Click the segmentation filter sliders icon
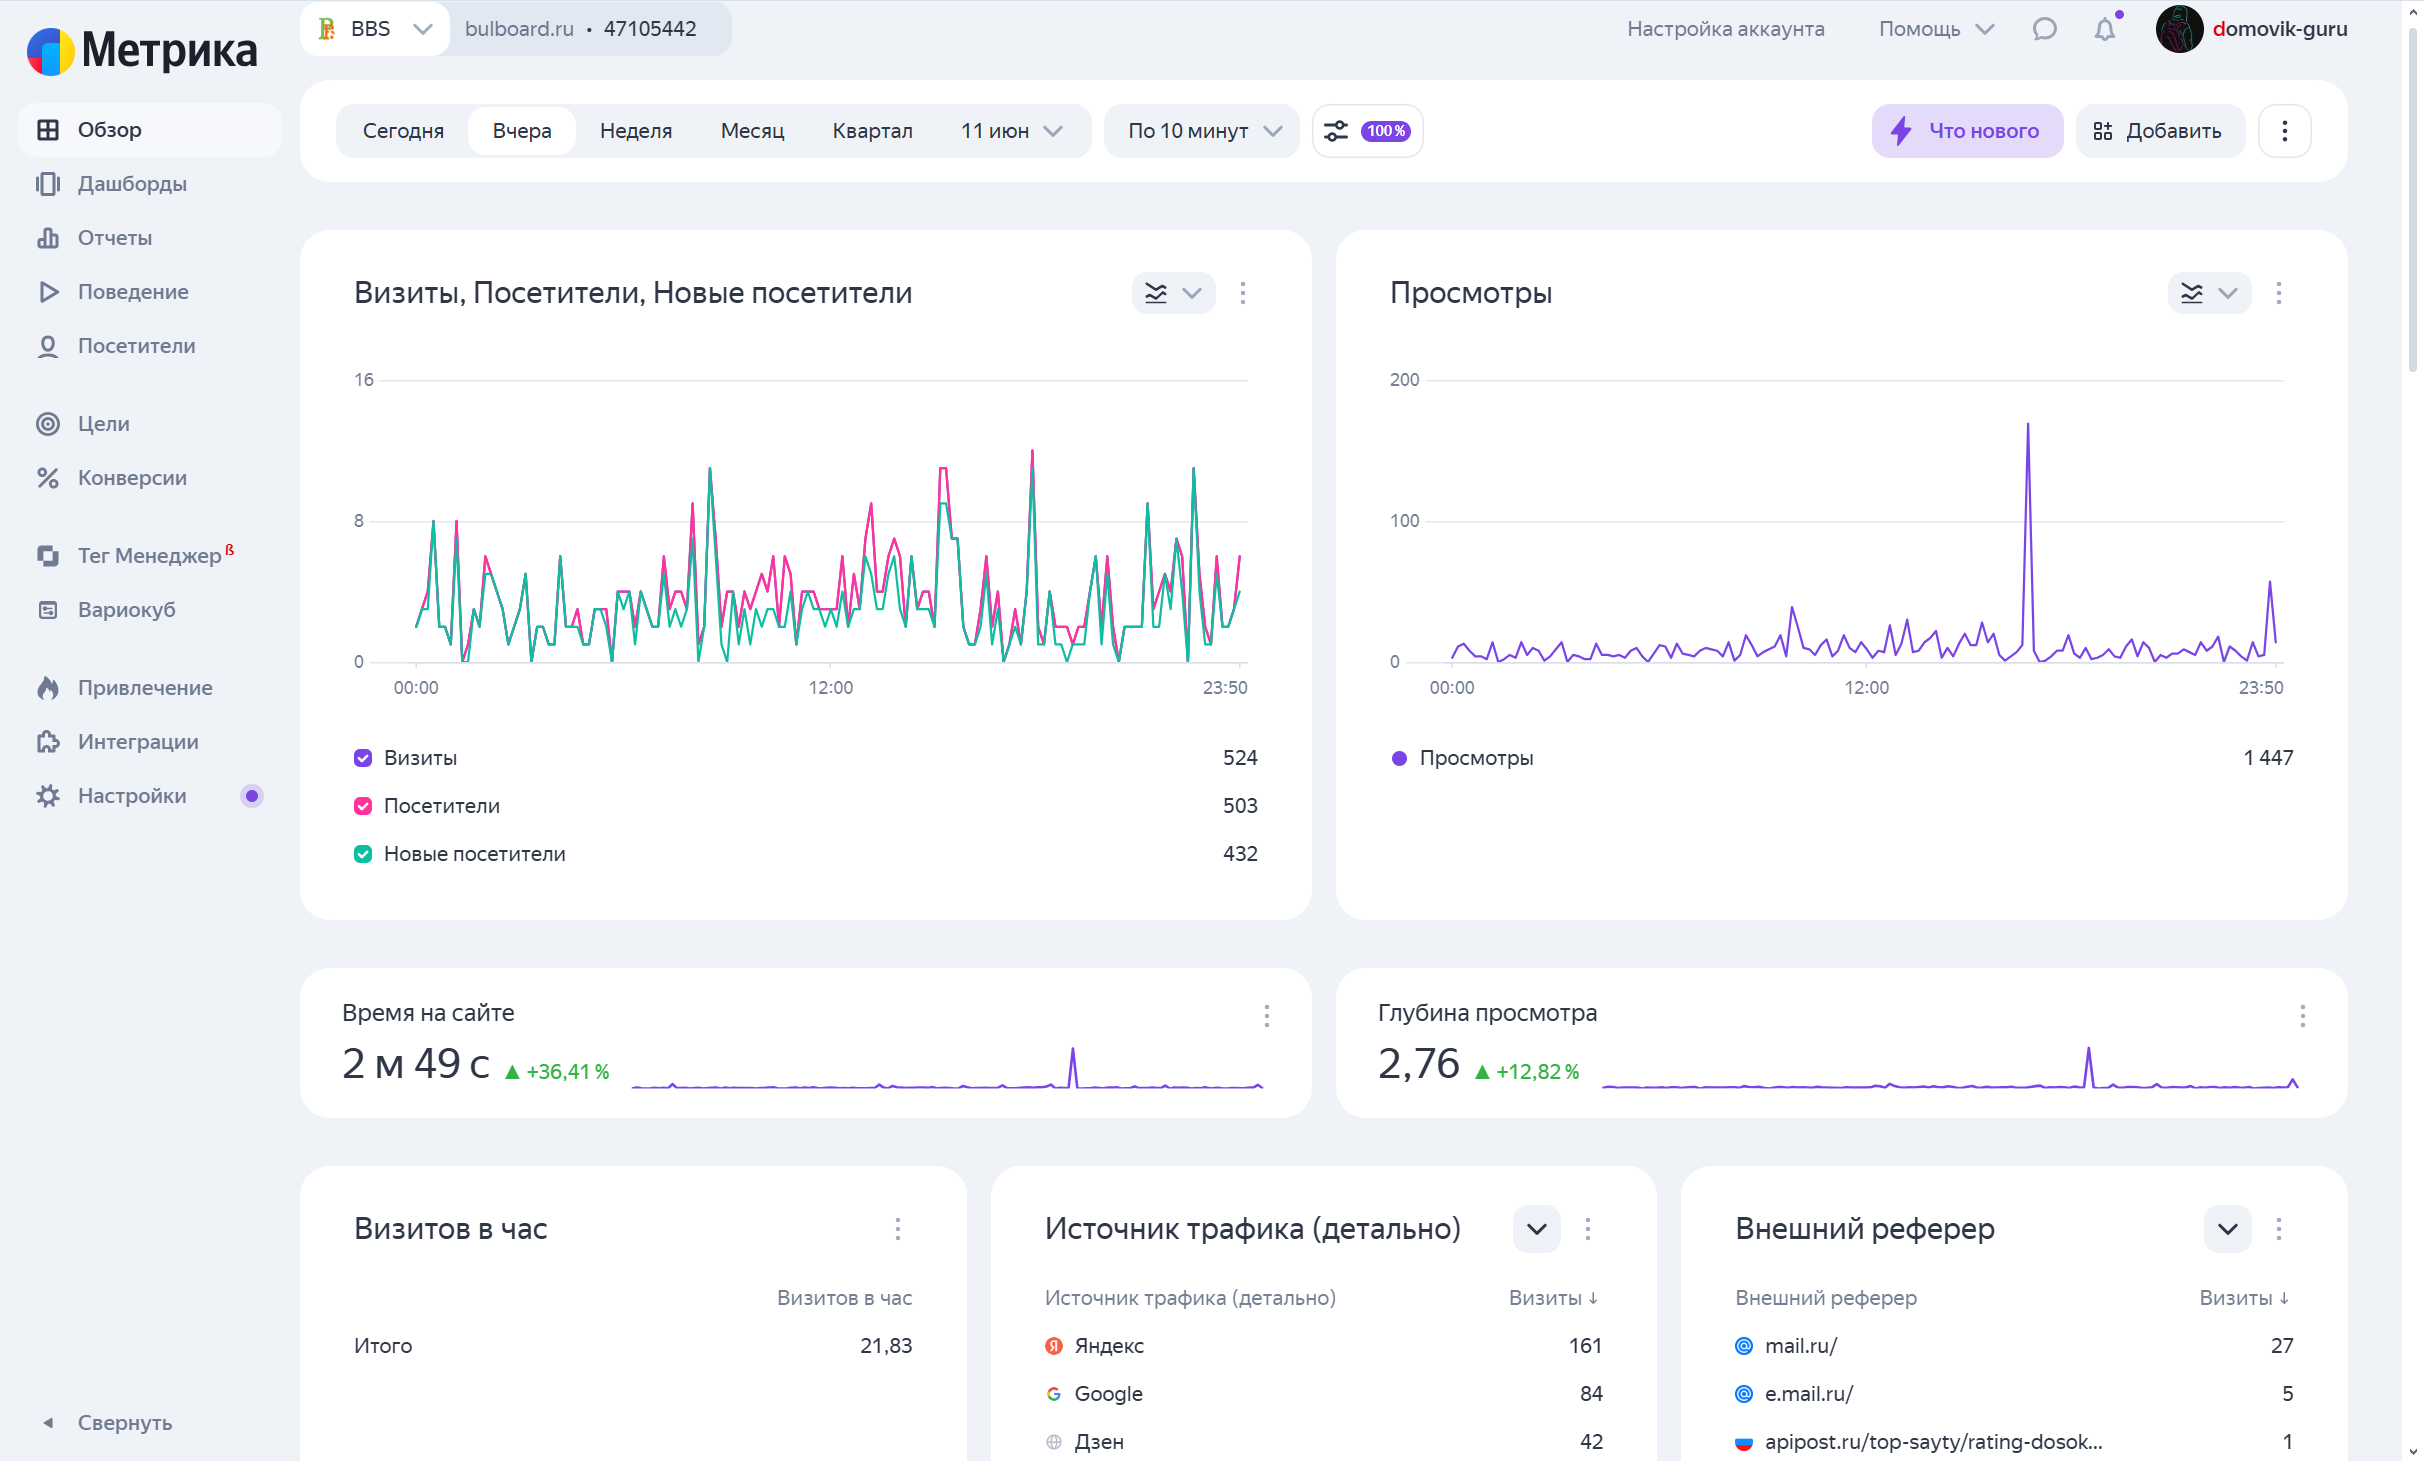Image resolution: width=2424 pixels, height=1461 pixels. tap(1336, 131)
